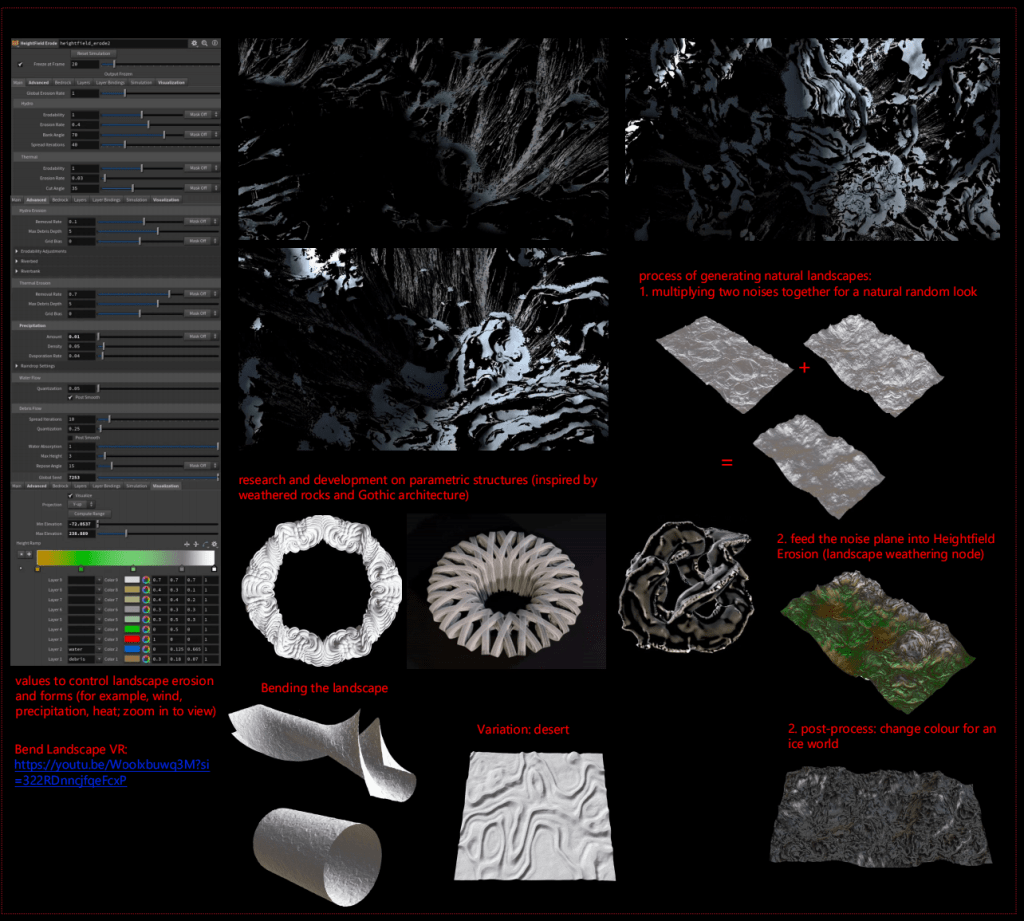This screenshot has width=1024, height=921.
Task: Click the HeightField Erode node icon
Action: [15, 44]
